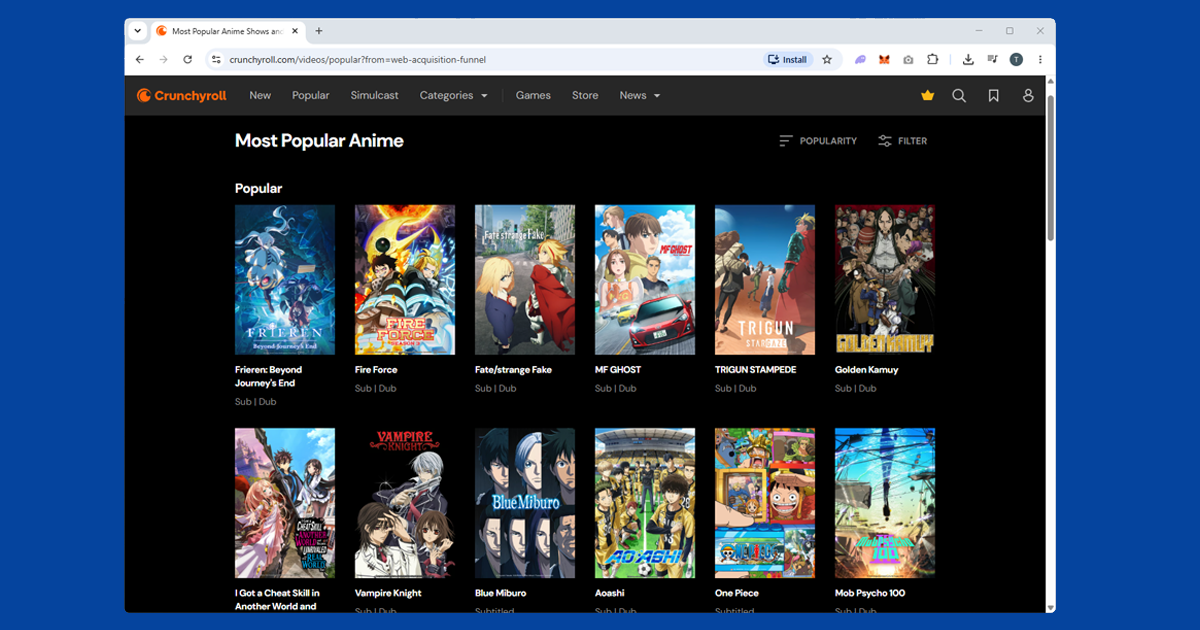Image resolution: width=1200 pixels, height=630 pixels.
Task: Go back with the back arrow
Action: click(140, 60)
